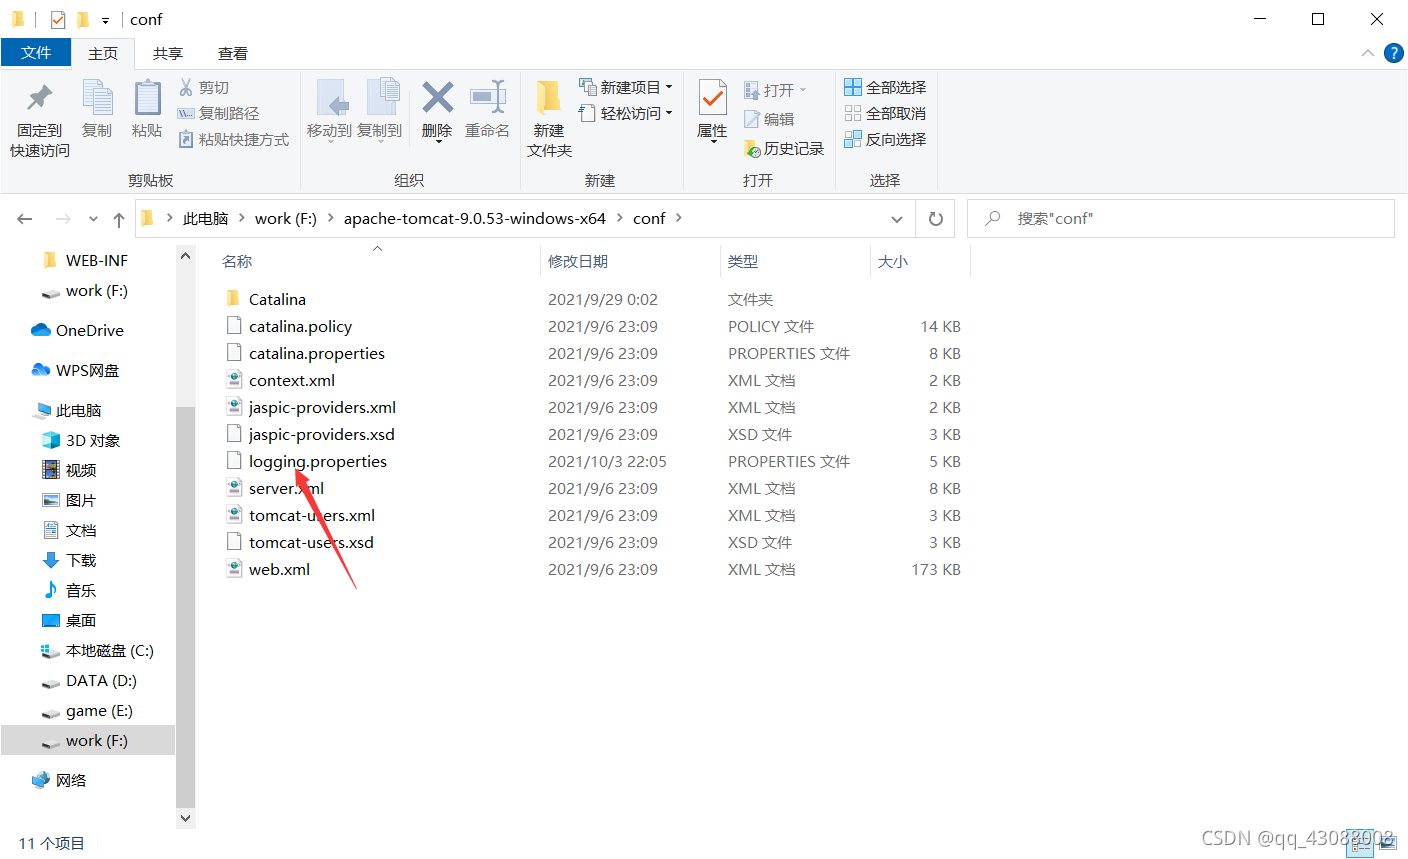Click the Pin to Quick Access icon
Viewport: 1408px width, 859px height.
coord(39,98)
